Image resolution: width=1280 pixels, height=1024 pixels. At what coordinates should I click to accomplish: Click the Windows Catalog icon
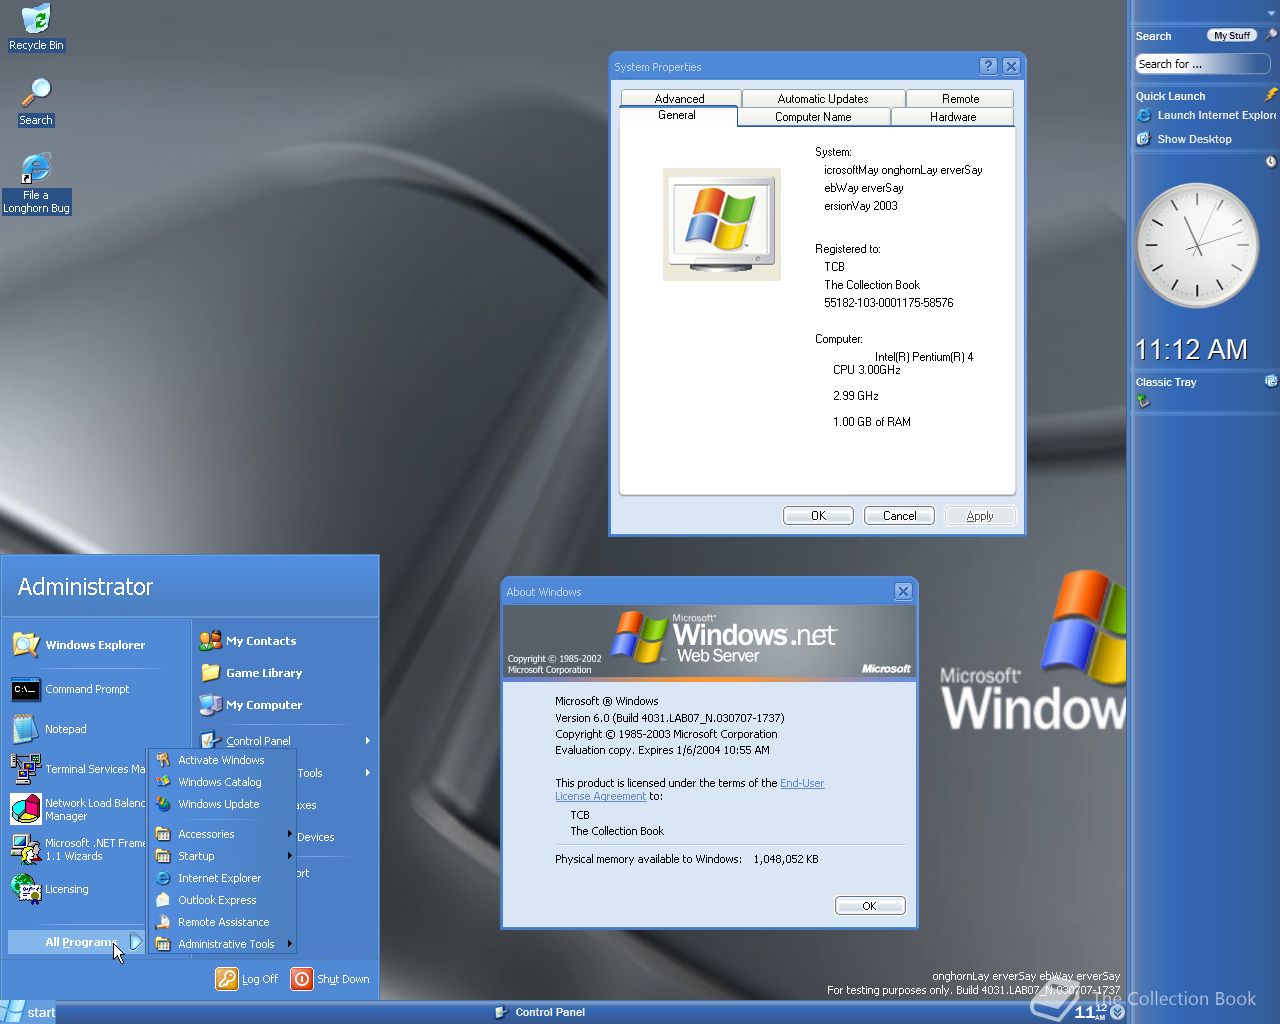(163, 782)
